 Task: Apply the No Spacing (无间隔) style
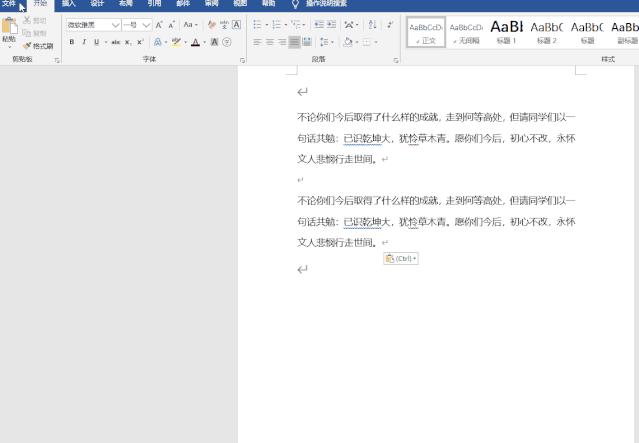[x=466, y=32]
